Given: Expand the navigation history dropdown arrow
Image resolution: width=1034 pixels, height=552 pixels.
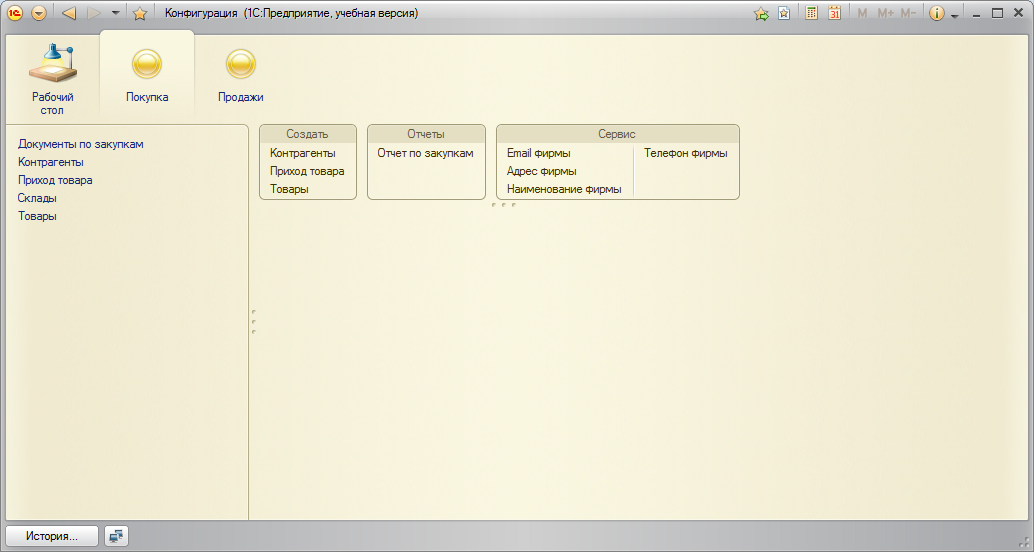Looking at the screenshot, I should tap(116, 13).
